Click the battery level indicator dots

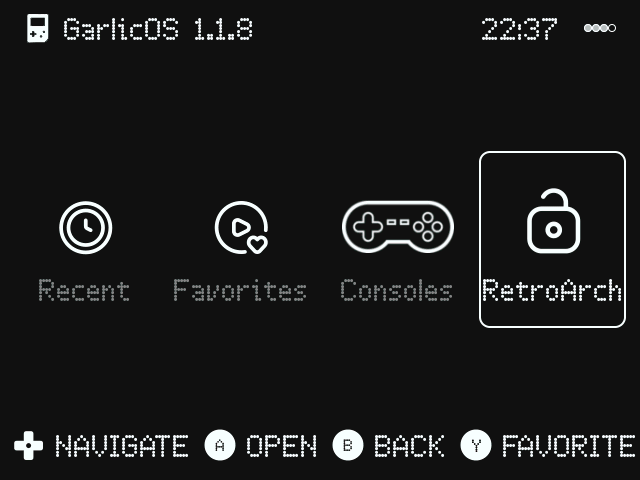coord(600,28)
